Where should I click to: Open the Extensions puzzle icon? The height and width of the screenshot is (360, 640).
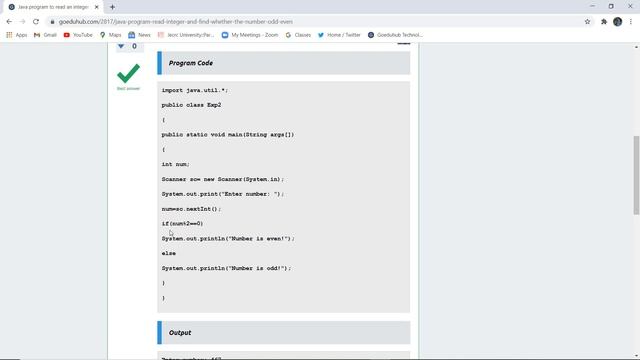pyautogui.click(x=604, y=22)
